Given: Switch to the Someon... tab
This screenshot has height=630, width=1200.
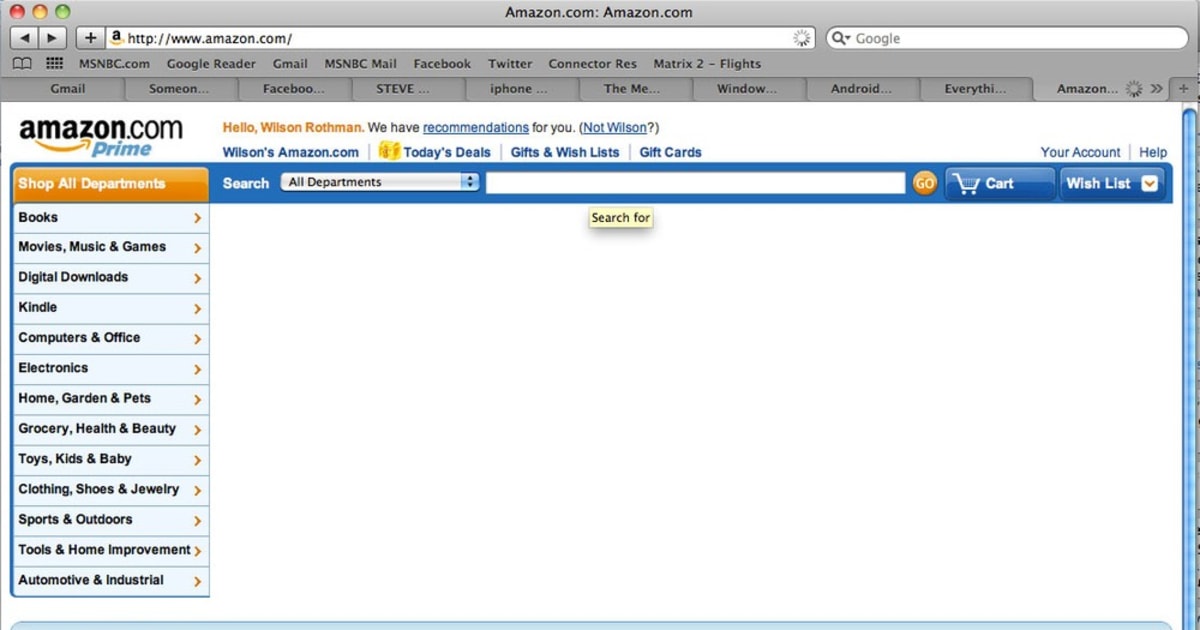Looking at the screenshot, I should [180, 88].
